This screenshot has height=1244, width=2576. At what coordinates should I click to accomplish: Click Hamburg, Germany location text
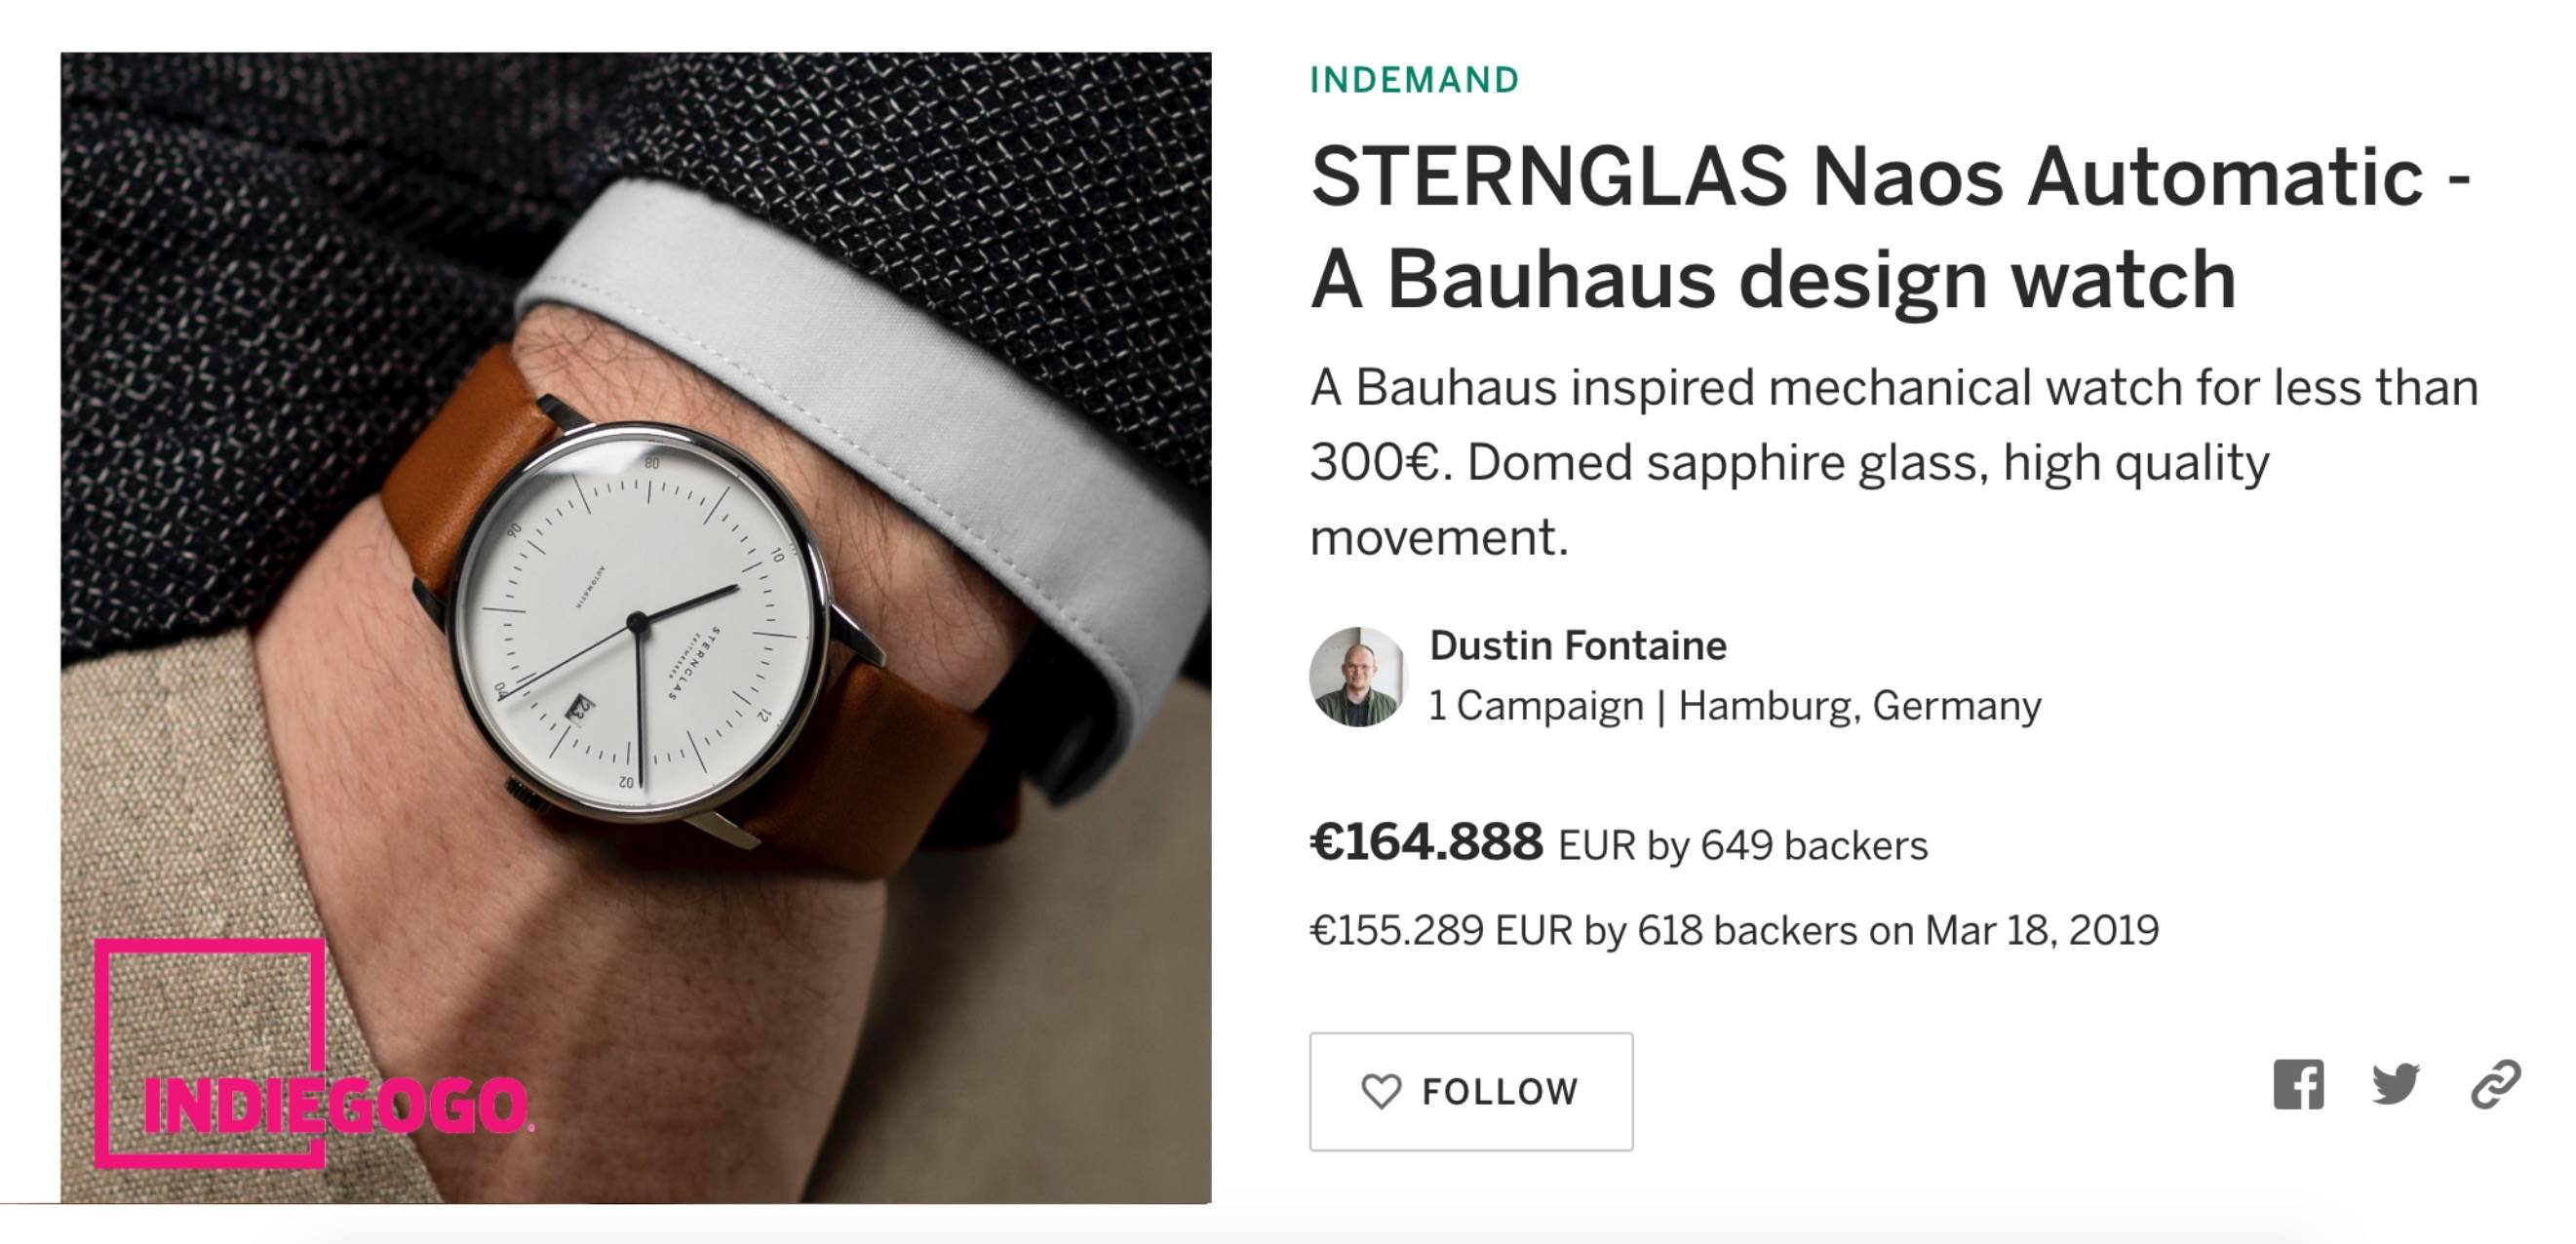pos(1860,706)
